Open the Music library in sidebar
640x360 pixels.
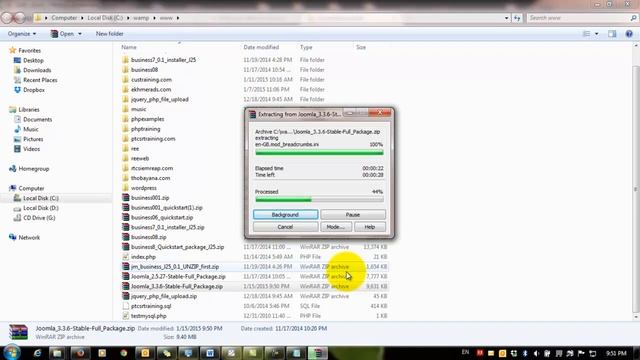31,129
